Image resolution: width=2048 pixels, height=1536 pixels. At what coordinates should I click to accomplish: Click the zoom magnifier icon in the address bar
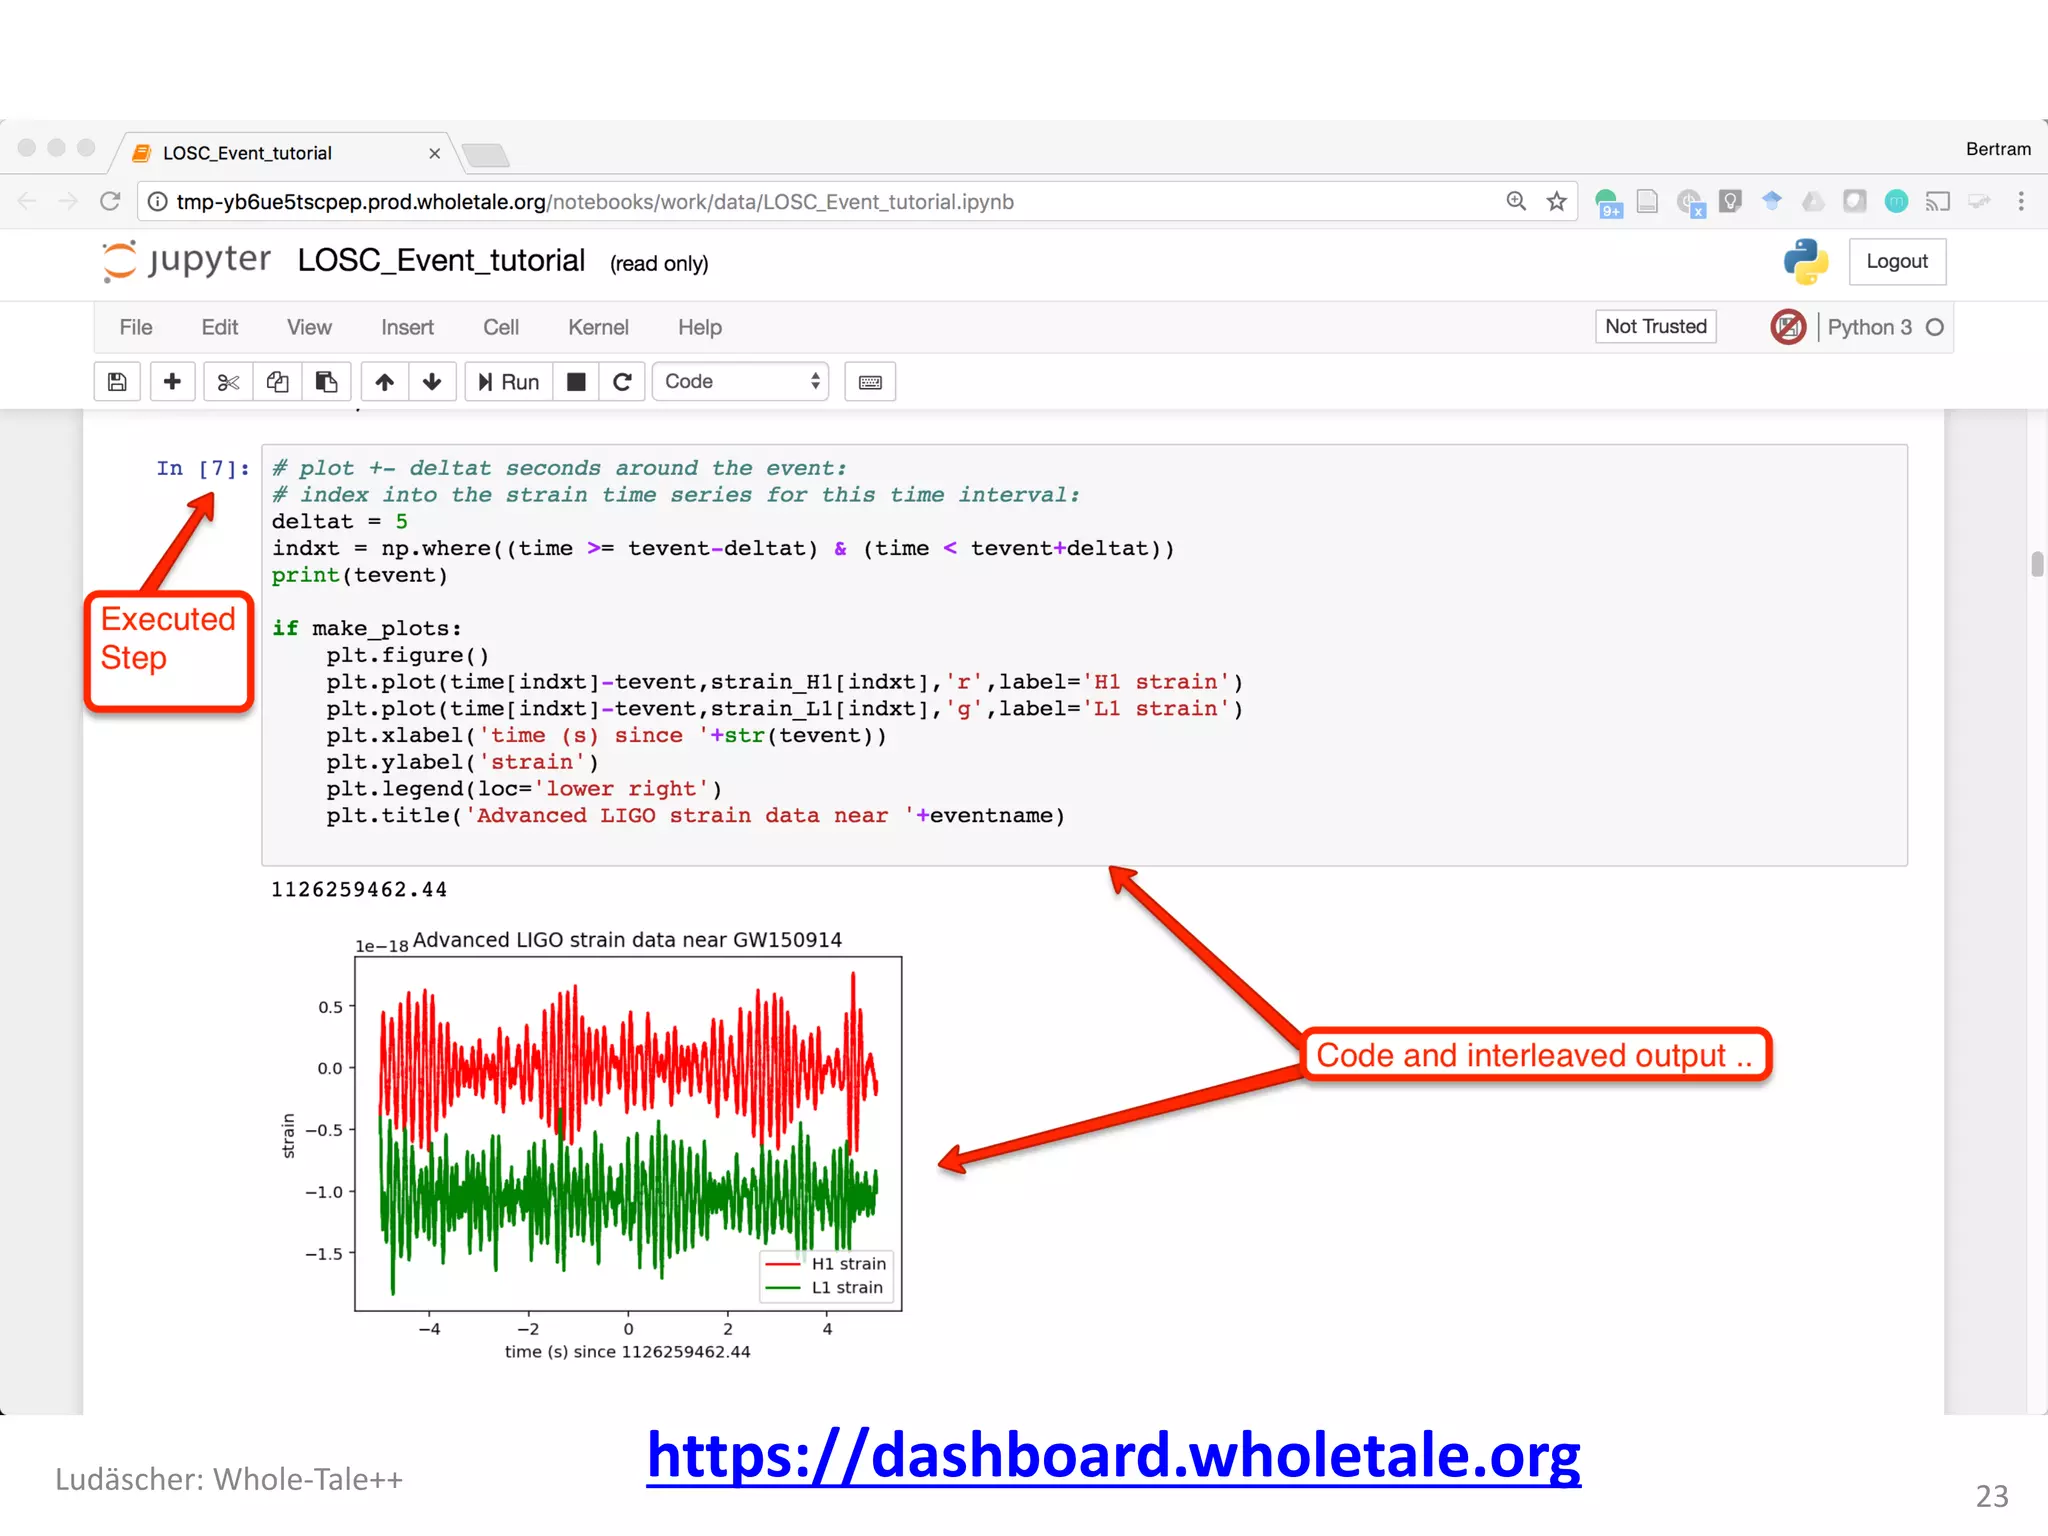(x=1516, y=201)
